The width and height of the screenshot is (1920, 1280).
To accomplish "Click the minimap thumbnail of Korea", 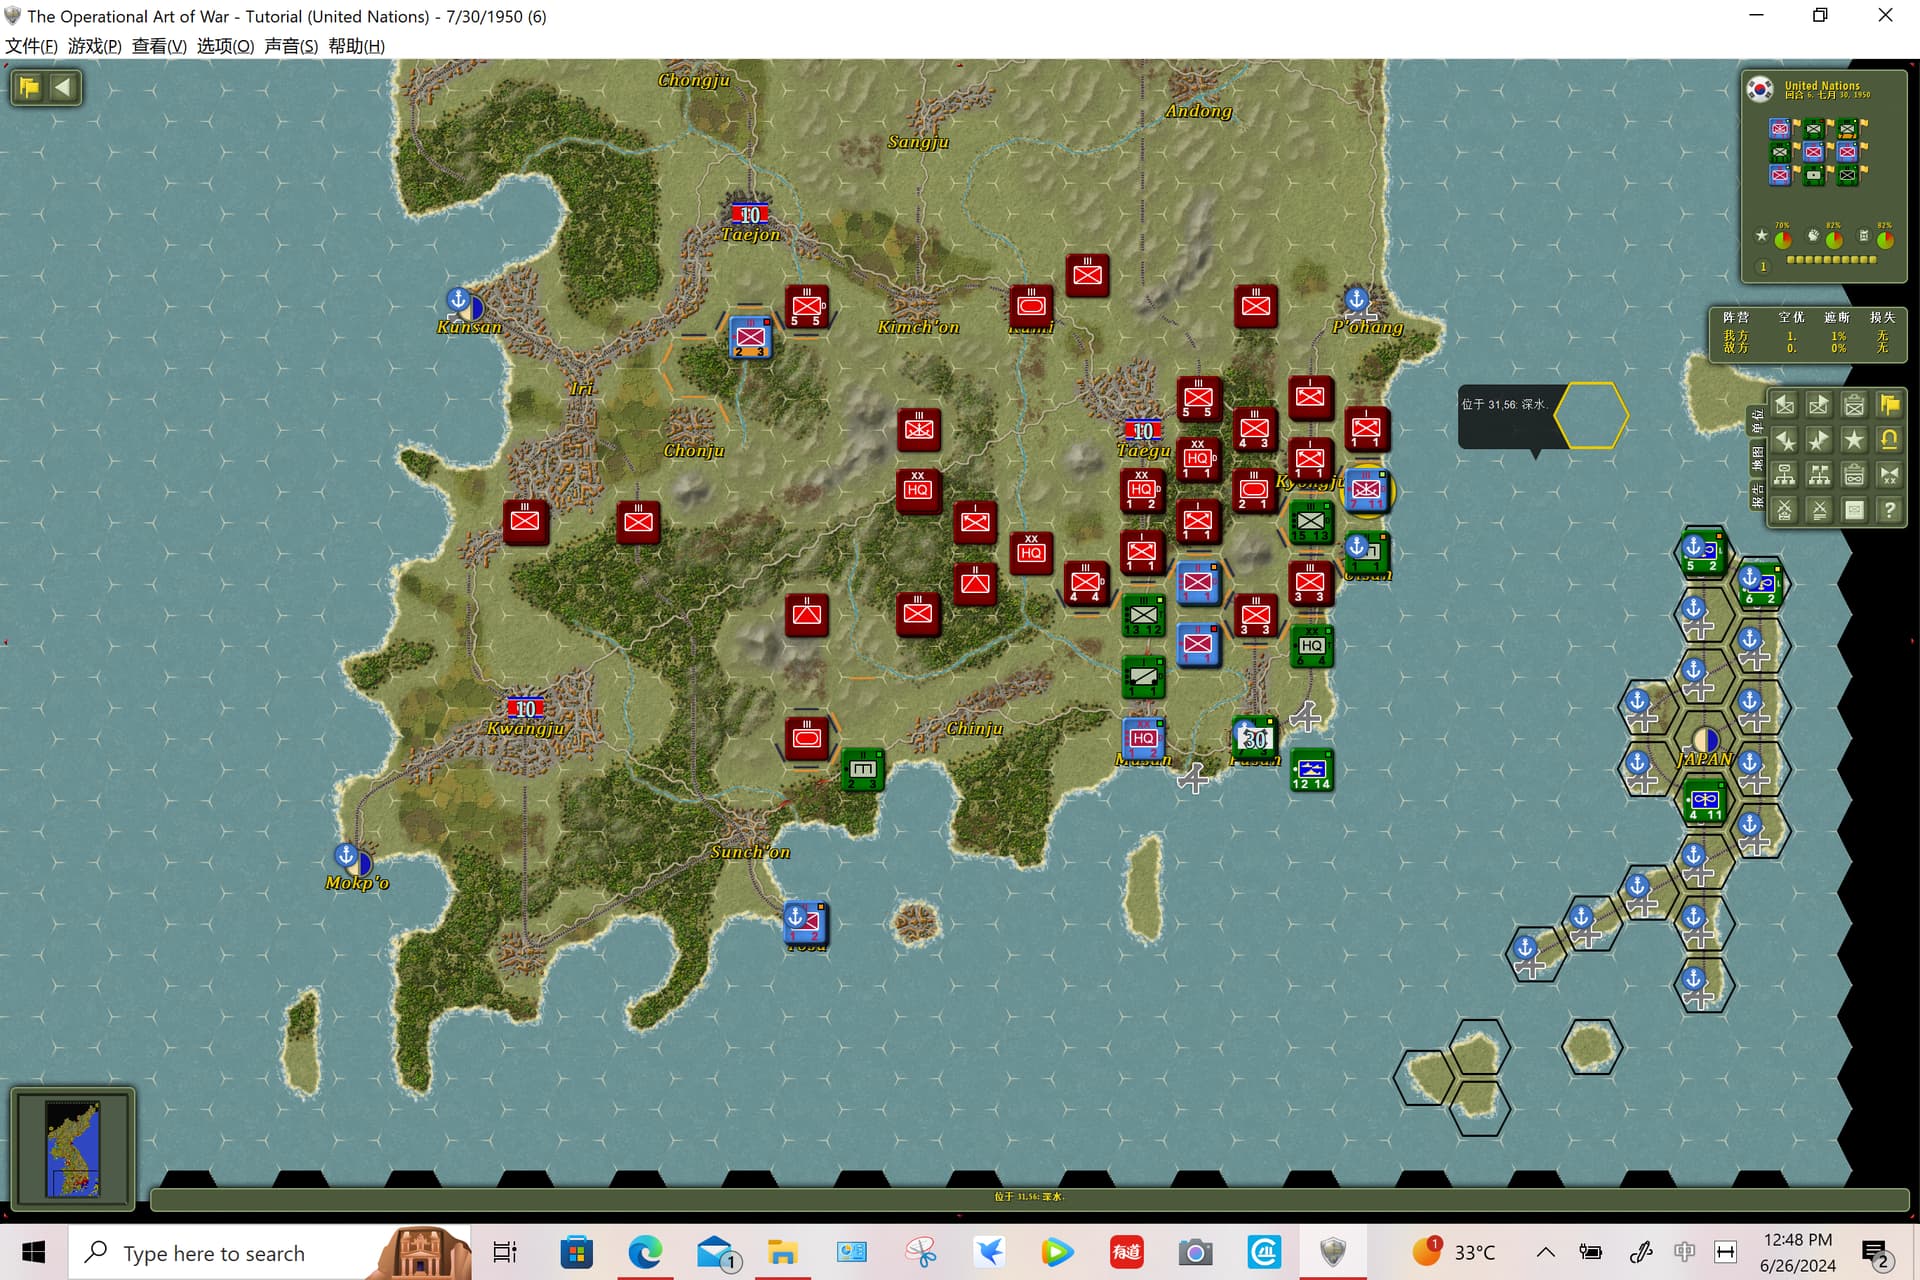I will click(x=73, y=1148).
